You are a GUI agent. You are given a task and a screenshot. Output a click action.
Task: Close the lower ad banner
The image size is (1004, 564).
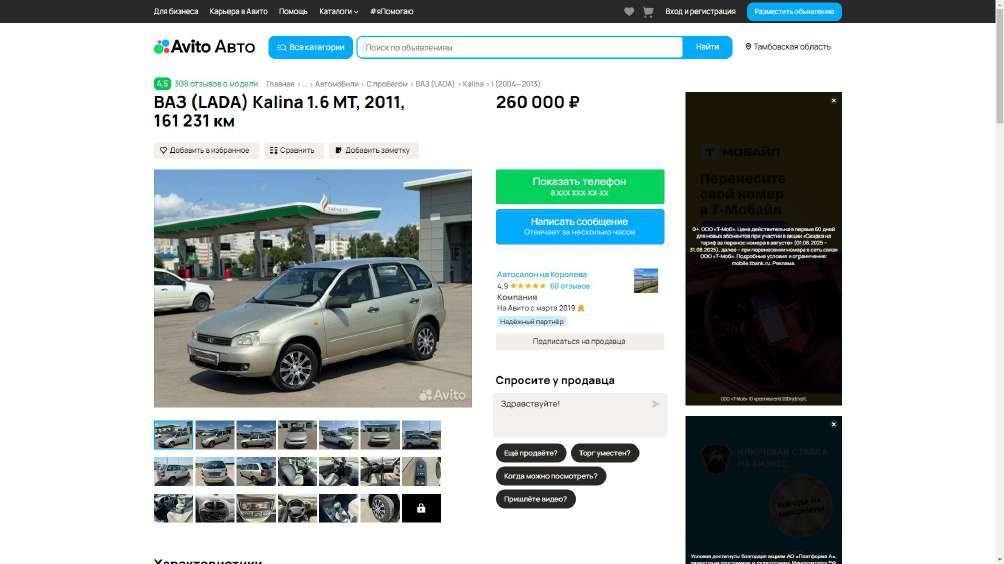tap(834, 424)
